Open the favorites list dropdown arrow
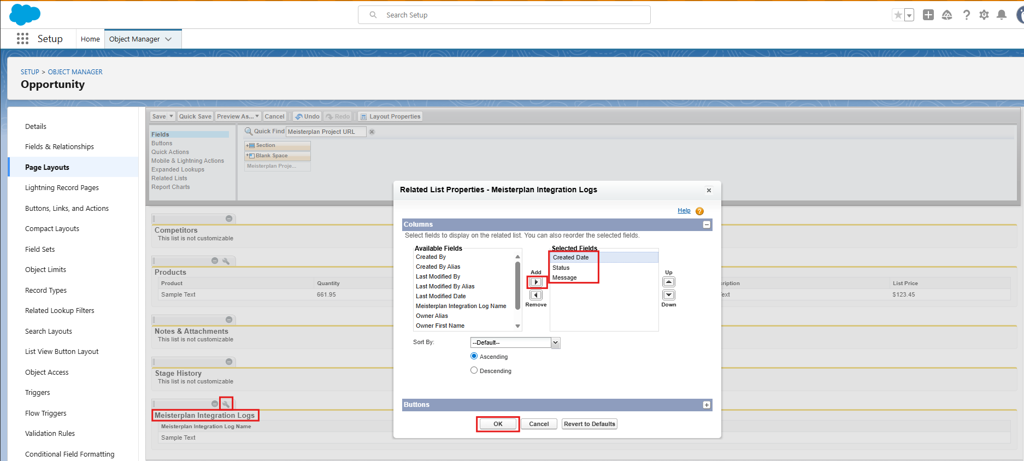Viewport: 1024px width, 461px height. [909, 15]
